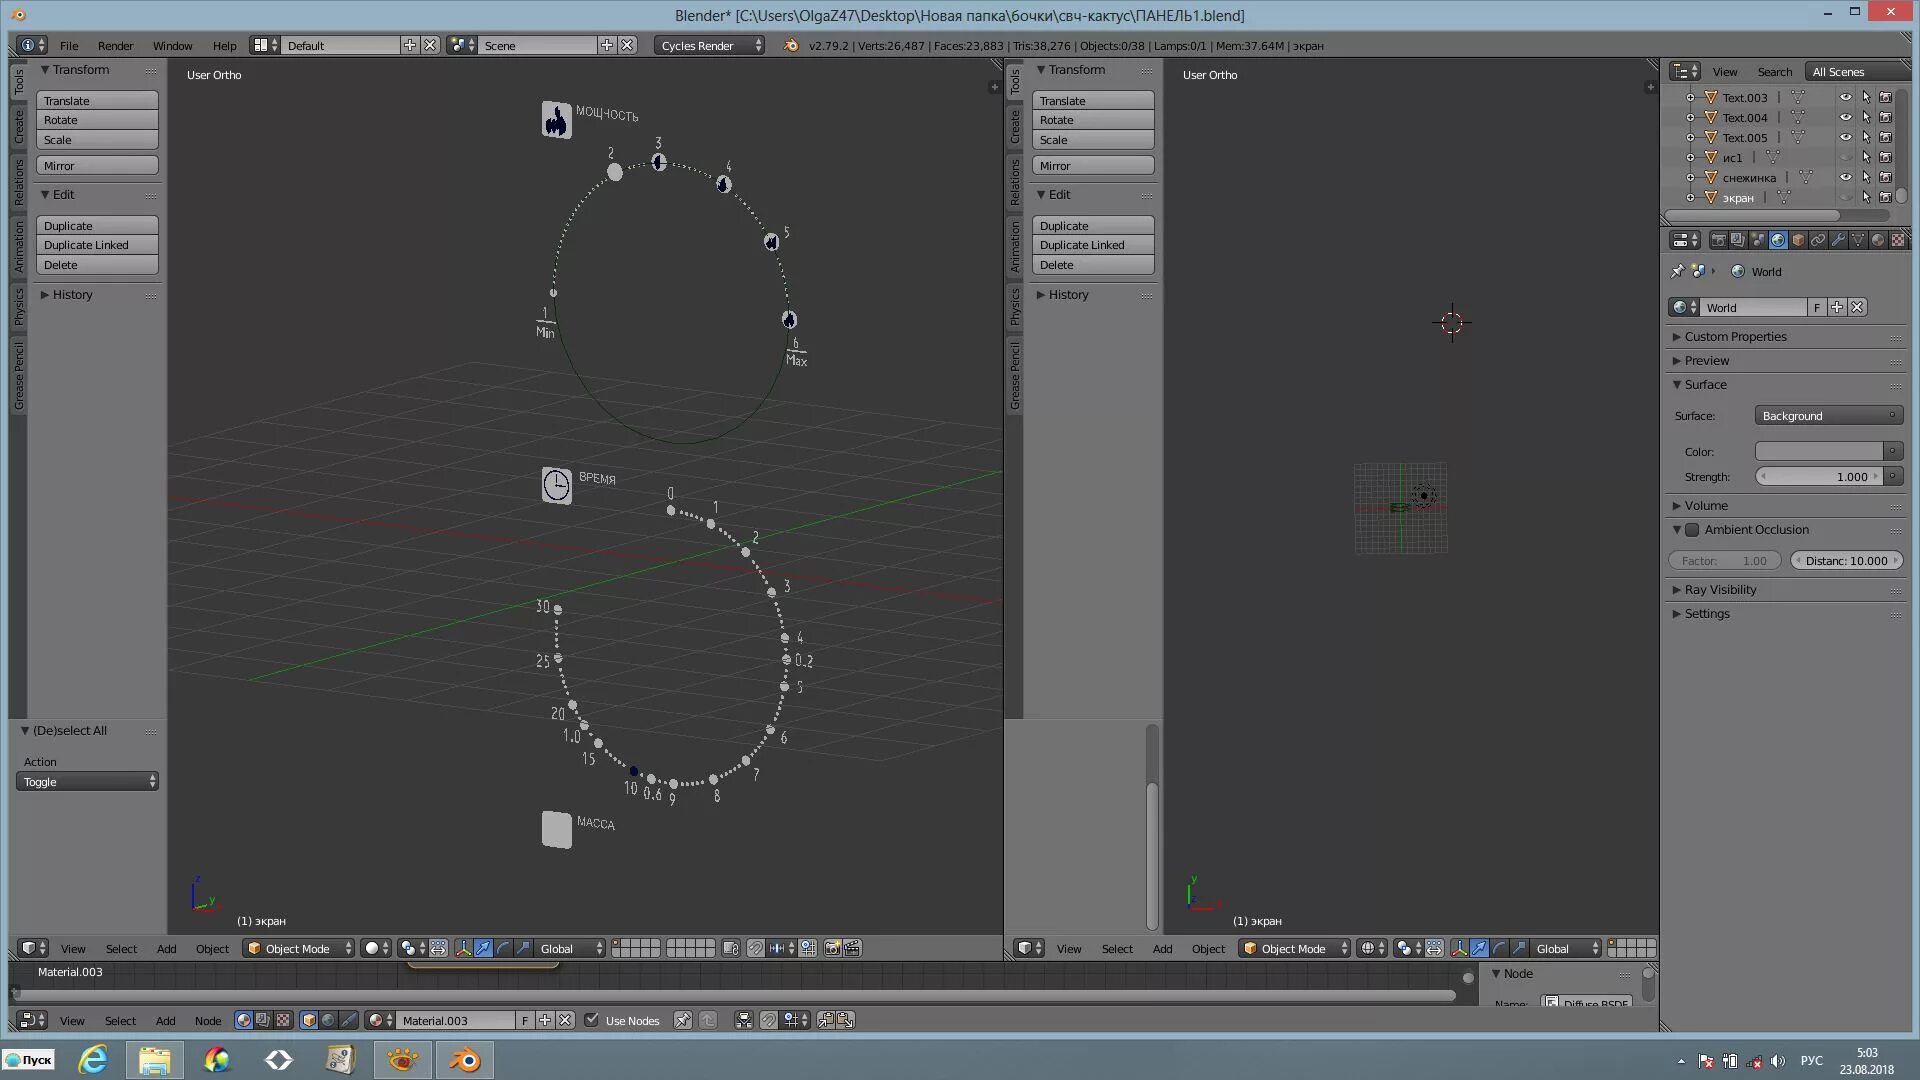This screenshot has height=1080, width=1920.
Task: Click the Mirror button in left Transform panel
Action: tap(97, 166)
